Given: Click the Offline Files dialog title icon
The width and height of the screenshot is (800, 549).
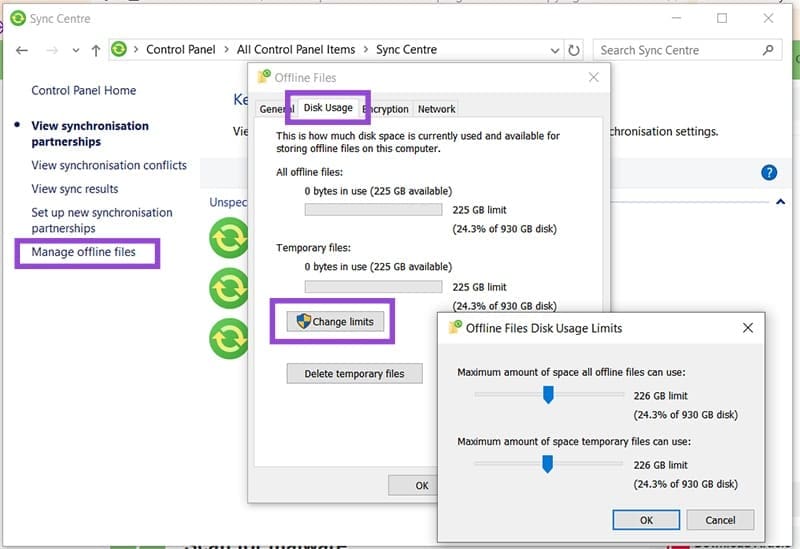Looking at the screenshot, I should (264, 77).
